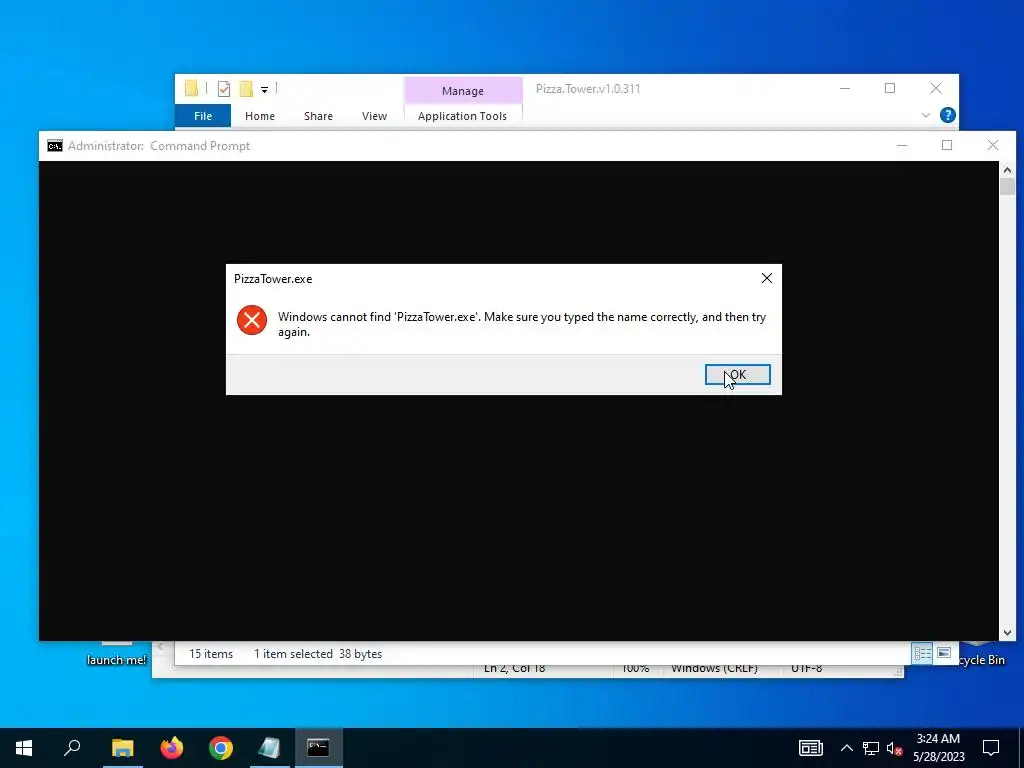Open Notepad from the taskbar
The height and width of the screenshot is (768, 1024).
pyautogui.click(x=269, y=748)
